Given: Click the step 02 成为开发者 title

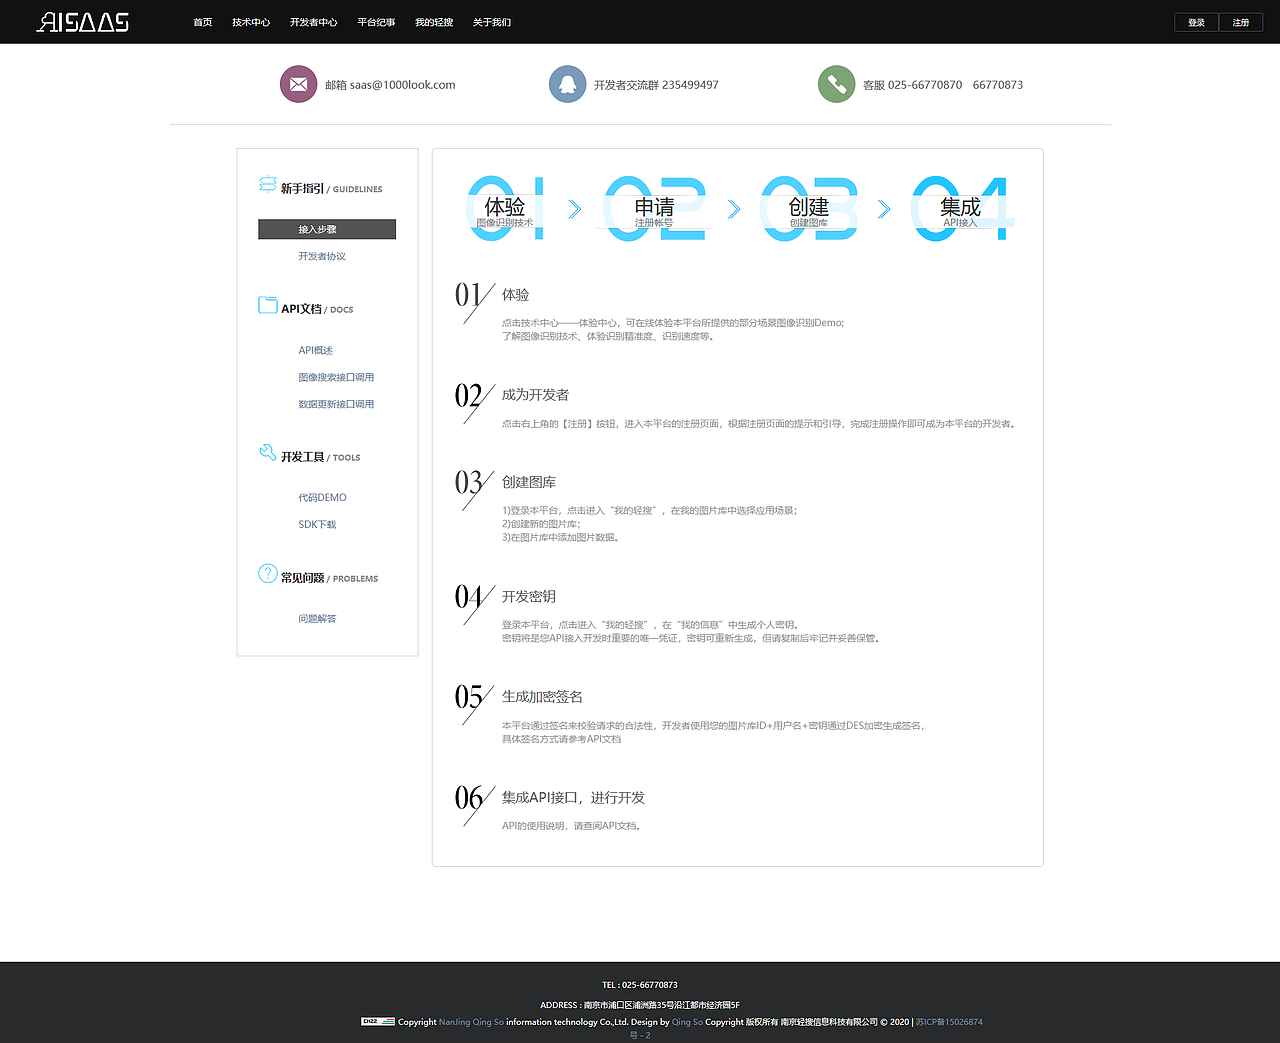Looking at the screenshot, I should click(x=535, y=395).
